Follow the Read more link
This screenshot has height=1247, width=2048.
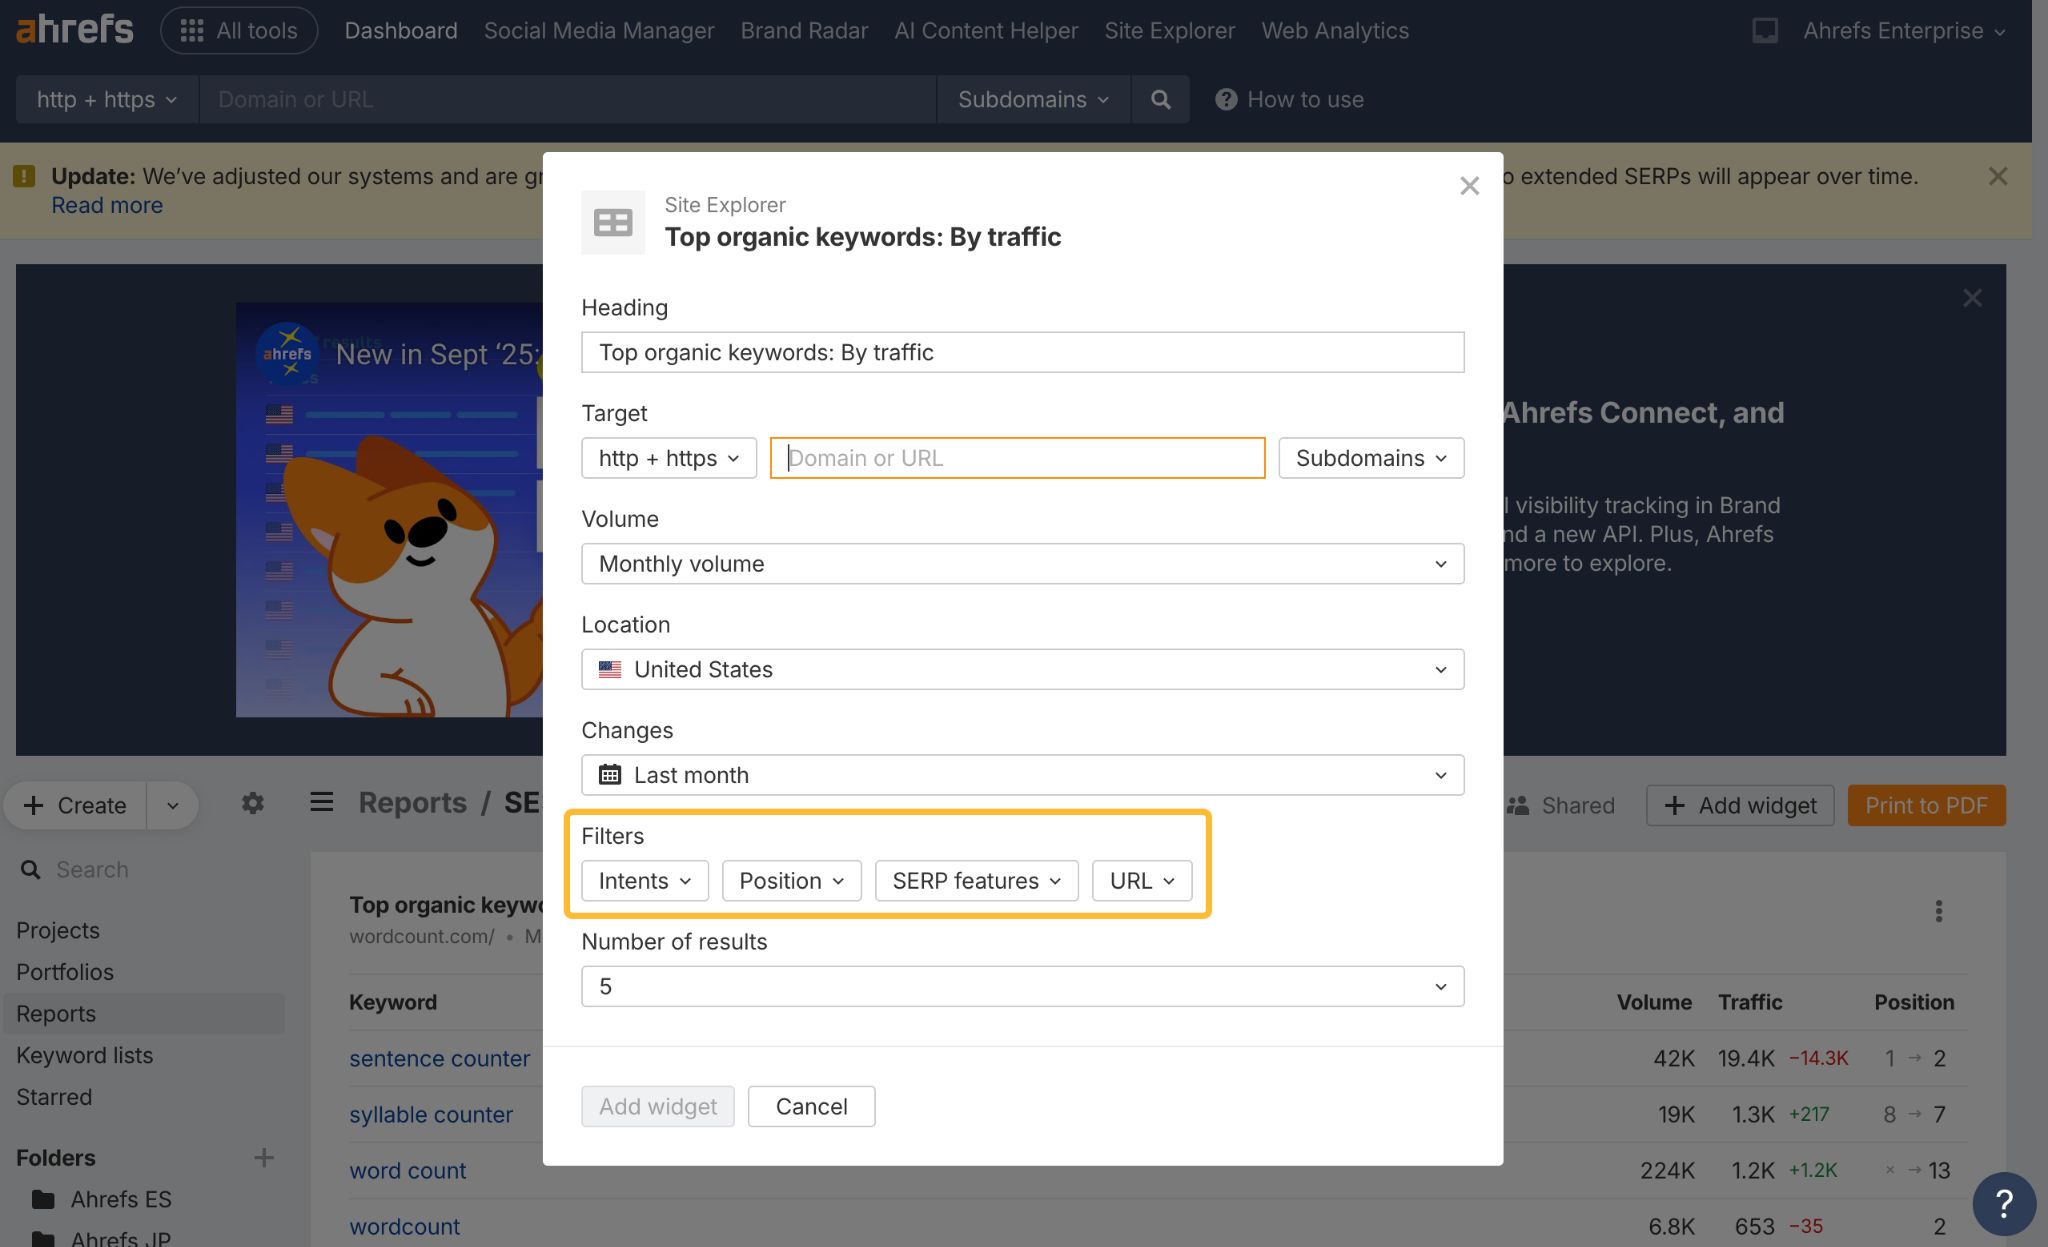107,205
